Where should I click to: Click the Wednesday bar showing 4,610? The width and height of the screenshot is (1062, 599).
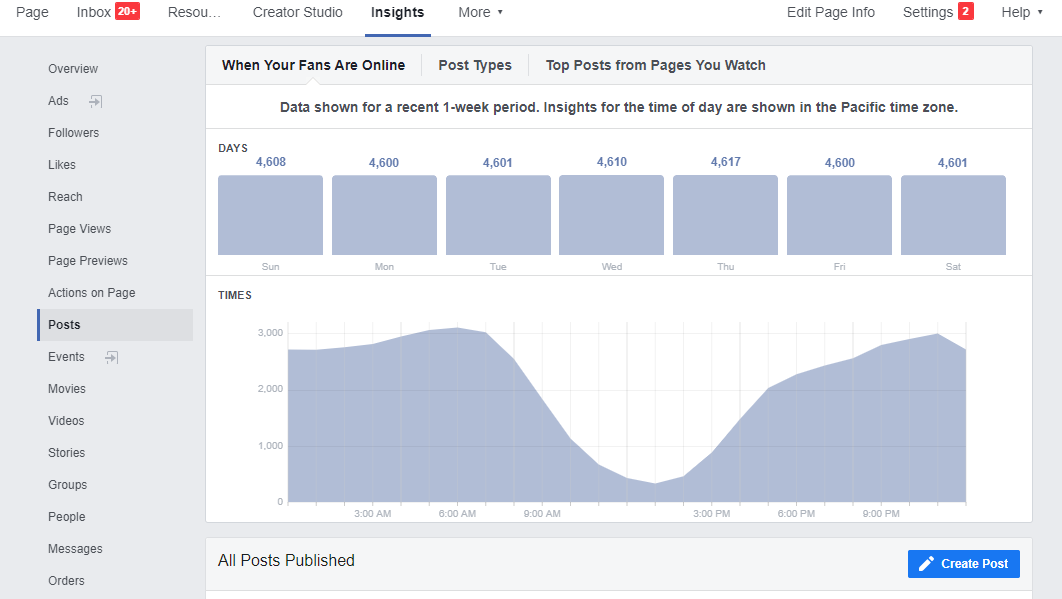tap(611, 215)
